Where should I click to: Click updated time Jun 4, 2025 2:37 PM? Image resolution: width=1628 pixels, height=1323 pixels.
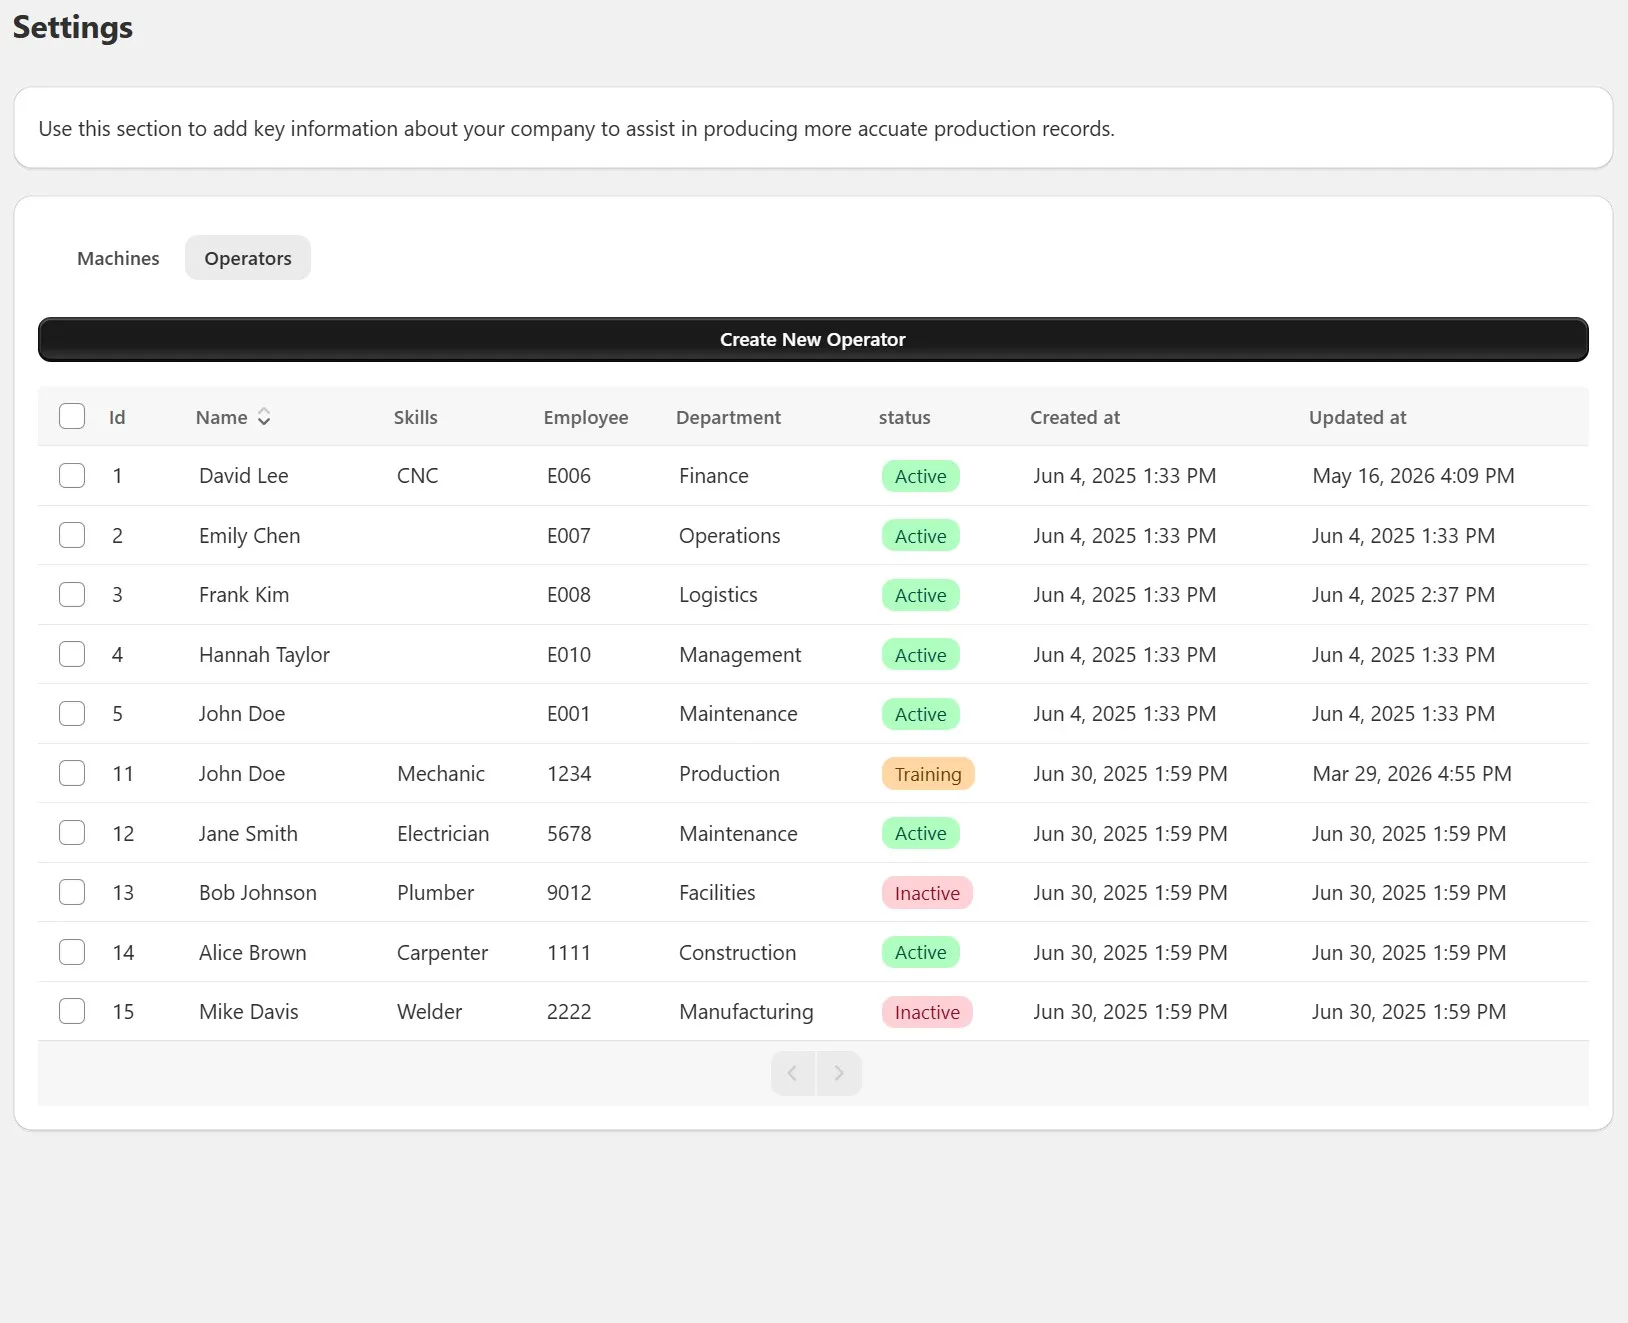(1403, 595)
